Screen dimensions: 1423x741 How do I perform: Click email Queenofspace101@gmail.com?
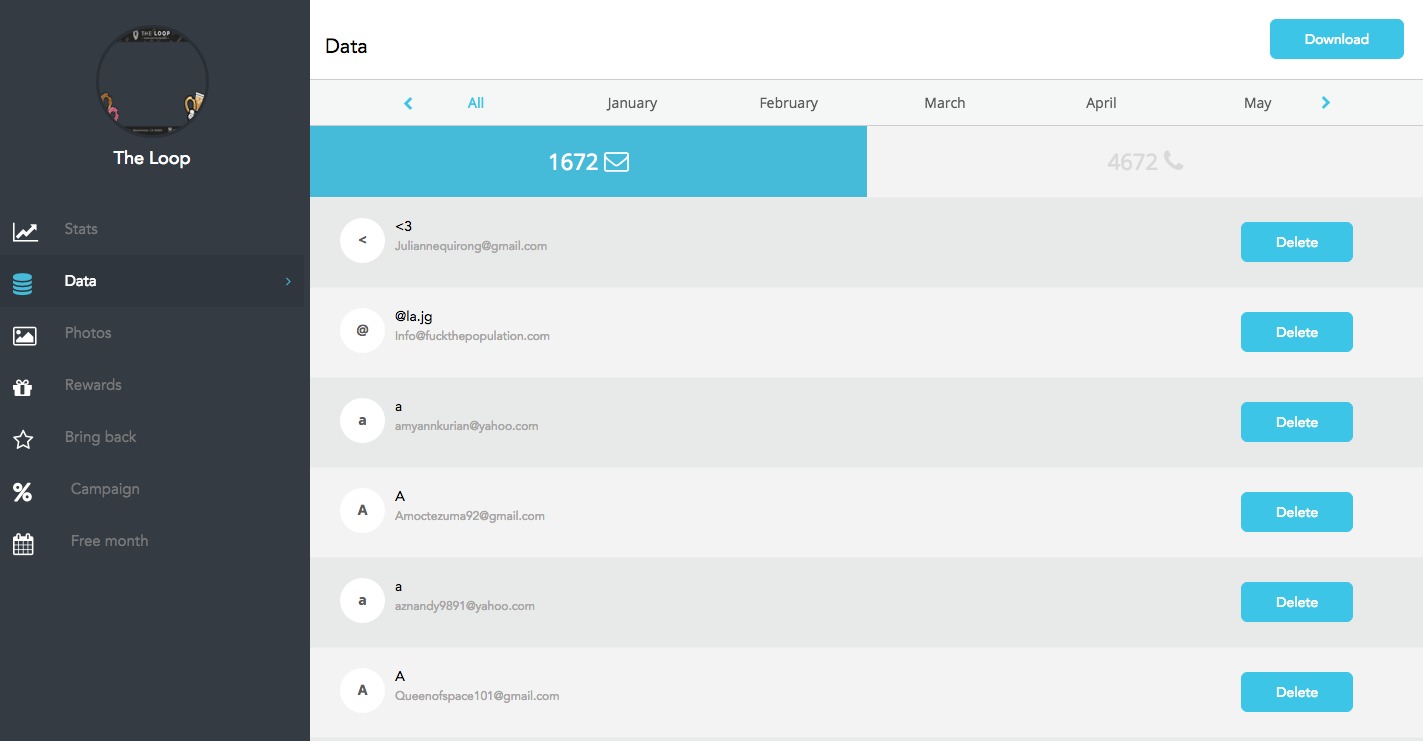coord(477,696)
